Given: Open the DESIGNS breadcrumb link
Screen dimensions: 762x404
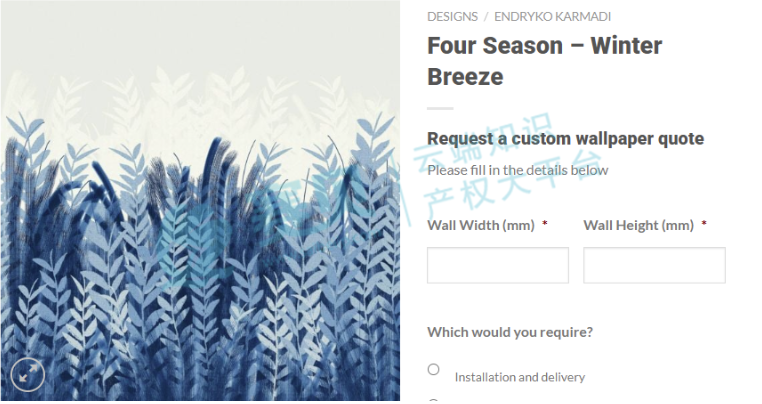Looking at the screenshot, I should 452,17.
